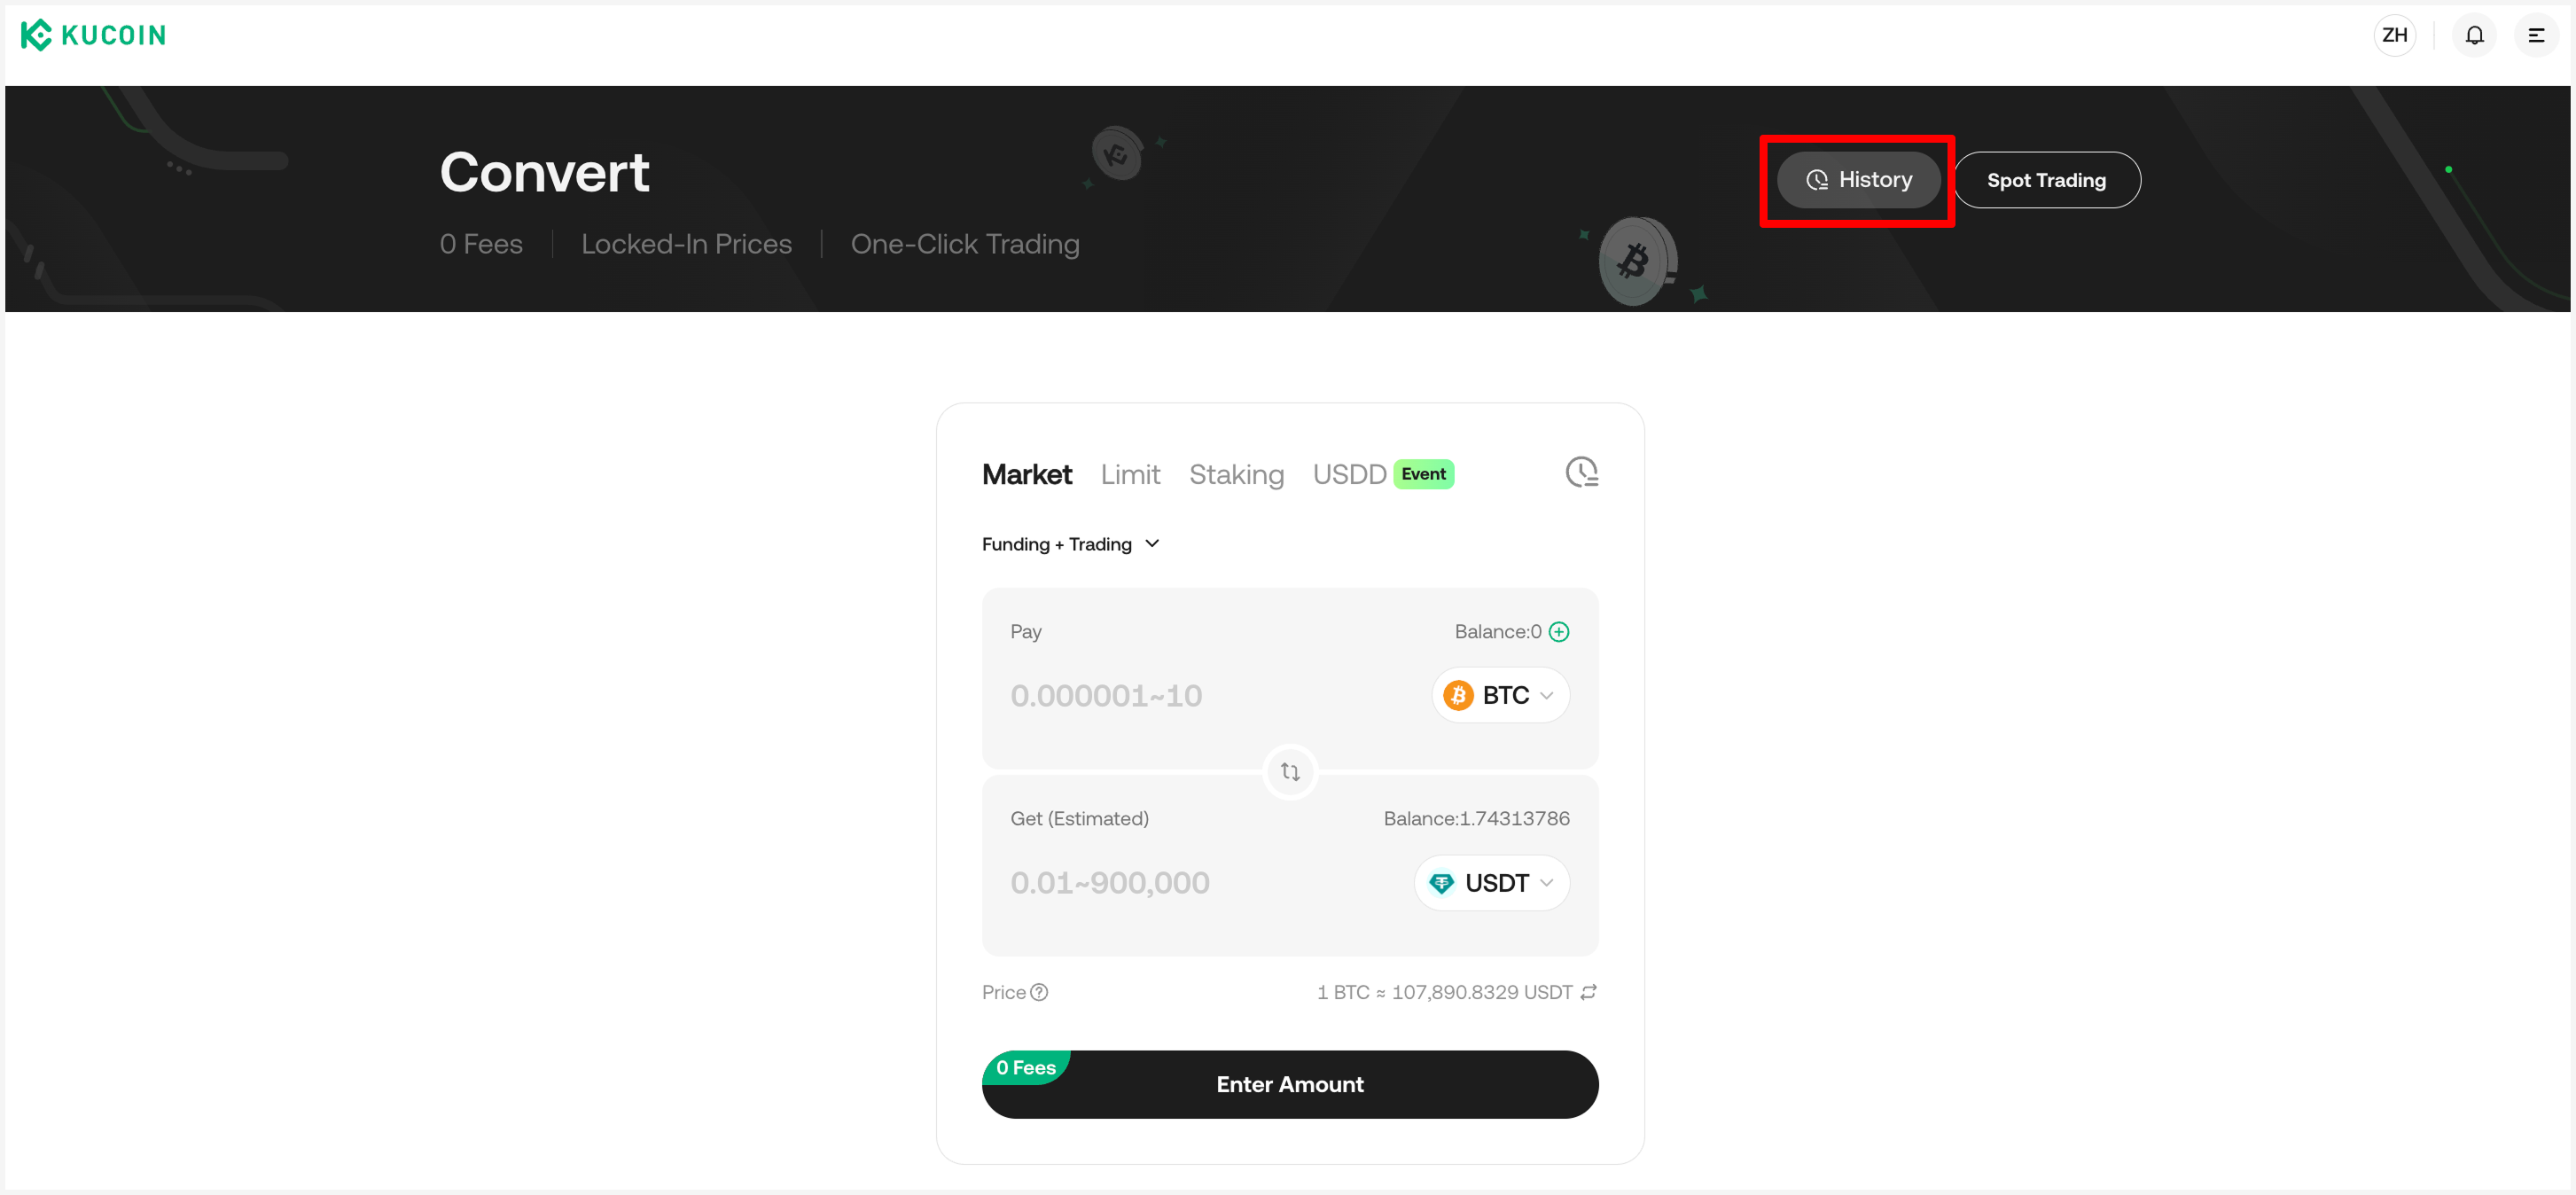Select the Market tab
The image size is (2576, 1195).
(x=1026, y=475)
